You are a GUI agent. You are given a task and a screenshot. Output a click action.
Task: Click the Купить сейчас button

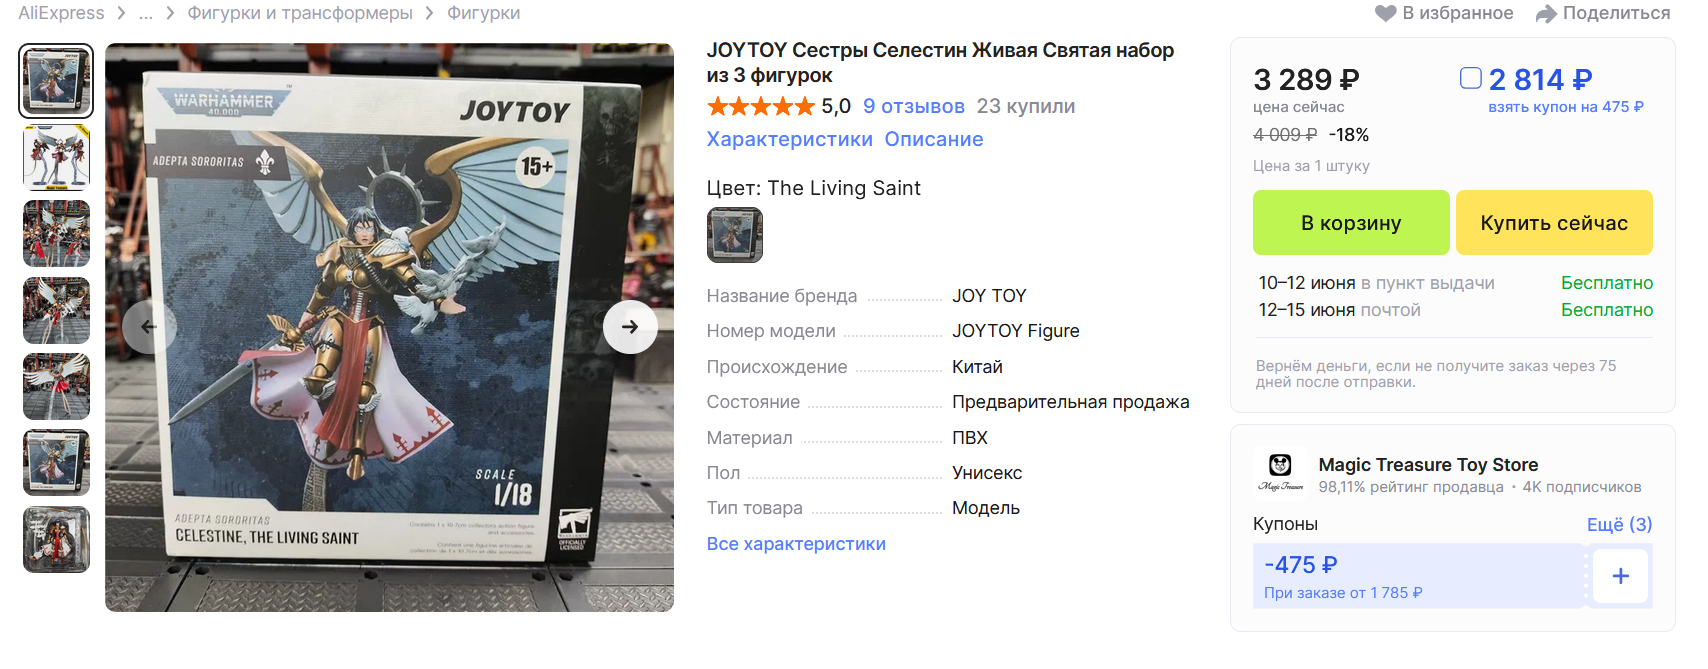point(1554,223)
